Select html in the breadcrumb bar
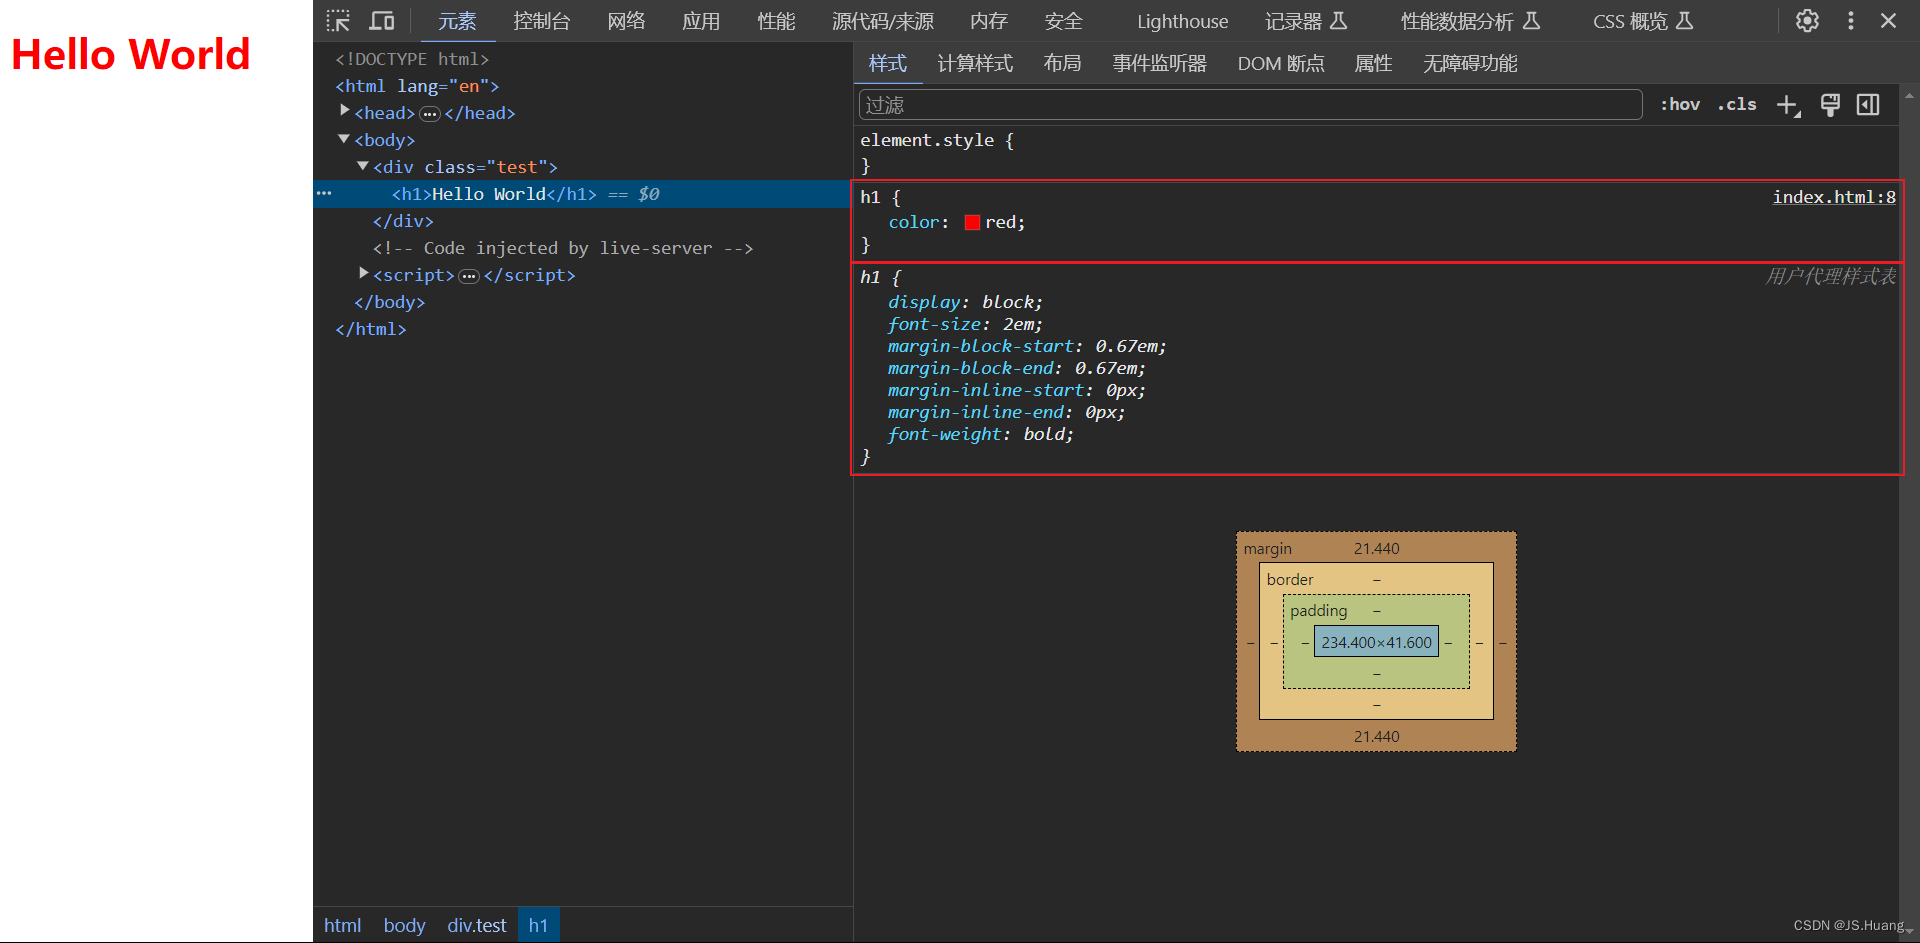The height and width of the screenshot is (943, 1920). click(x=342, y=925)
